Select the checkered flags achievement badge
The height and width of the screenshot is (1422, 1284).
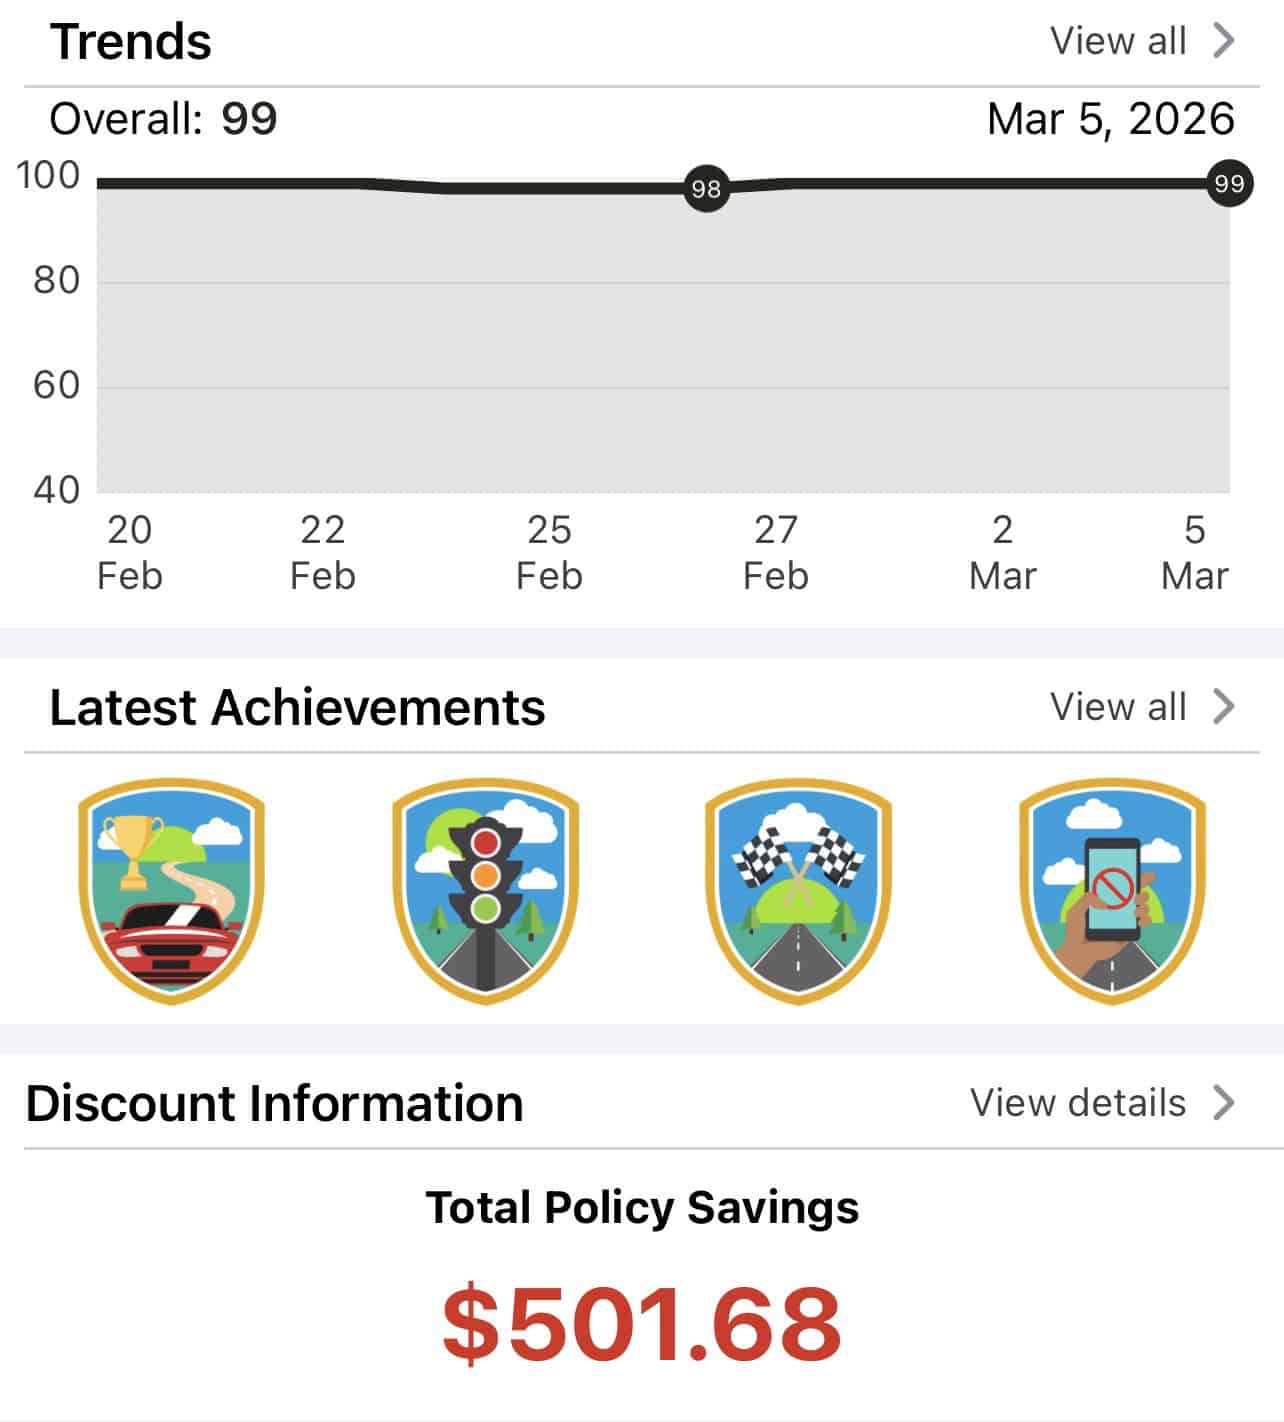pos(798,891)
